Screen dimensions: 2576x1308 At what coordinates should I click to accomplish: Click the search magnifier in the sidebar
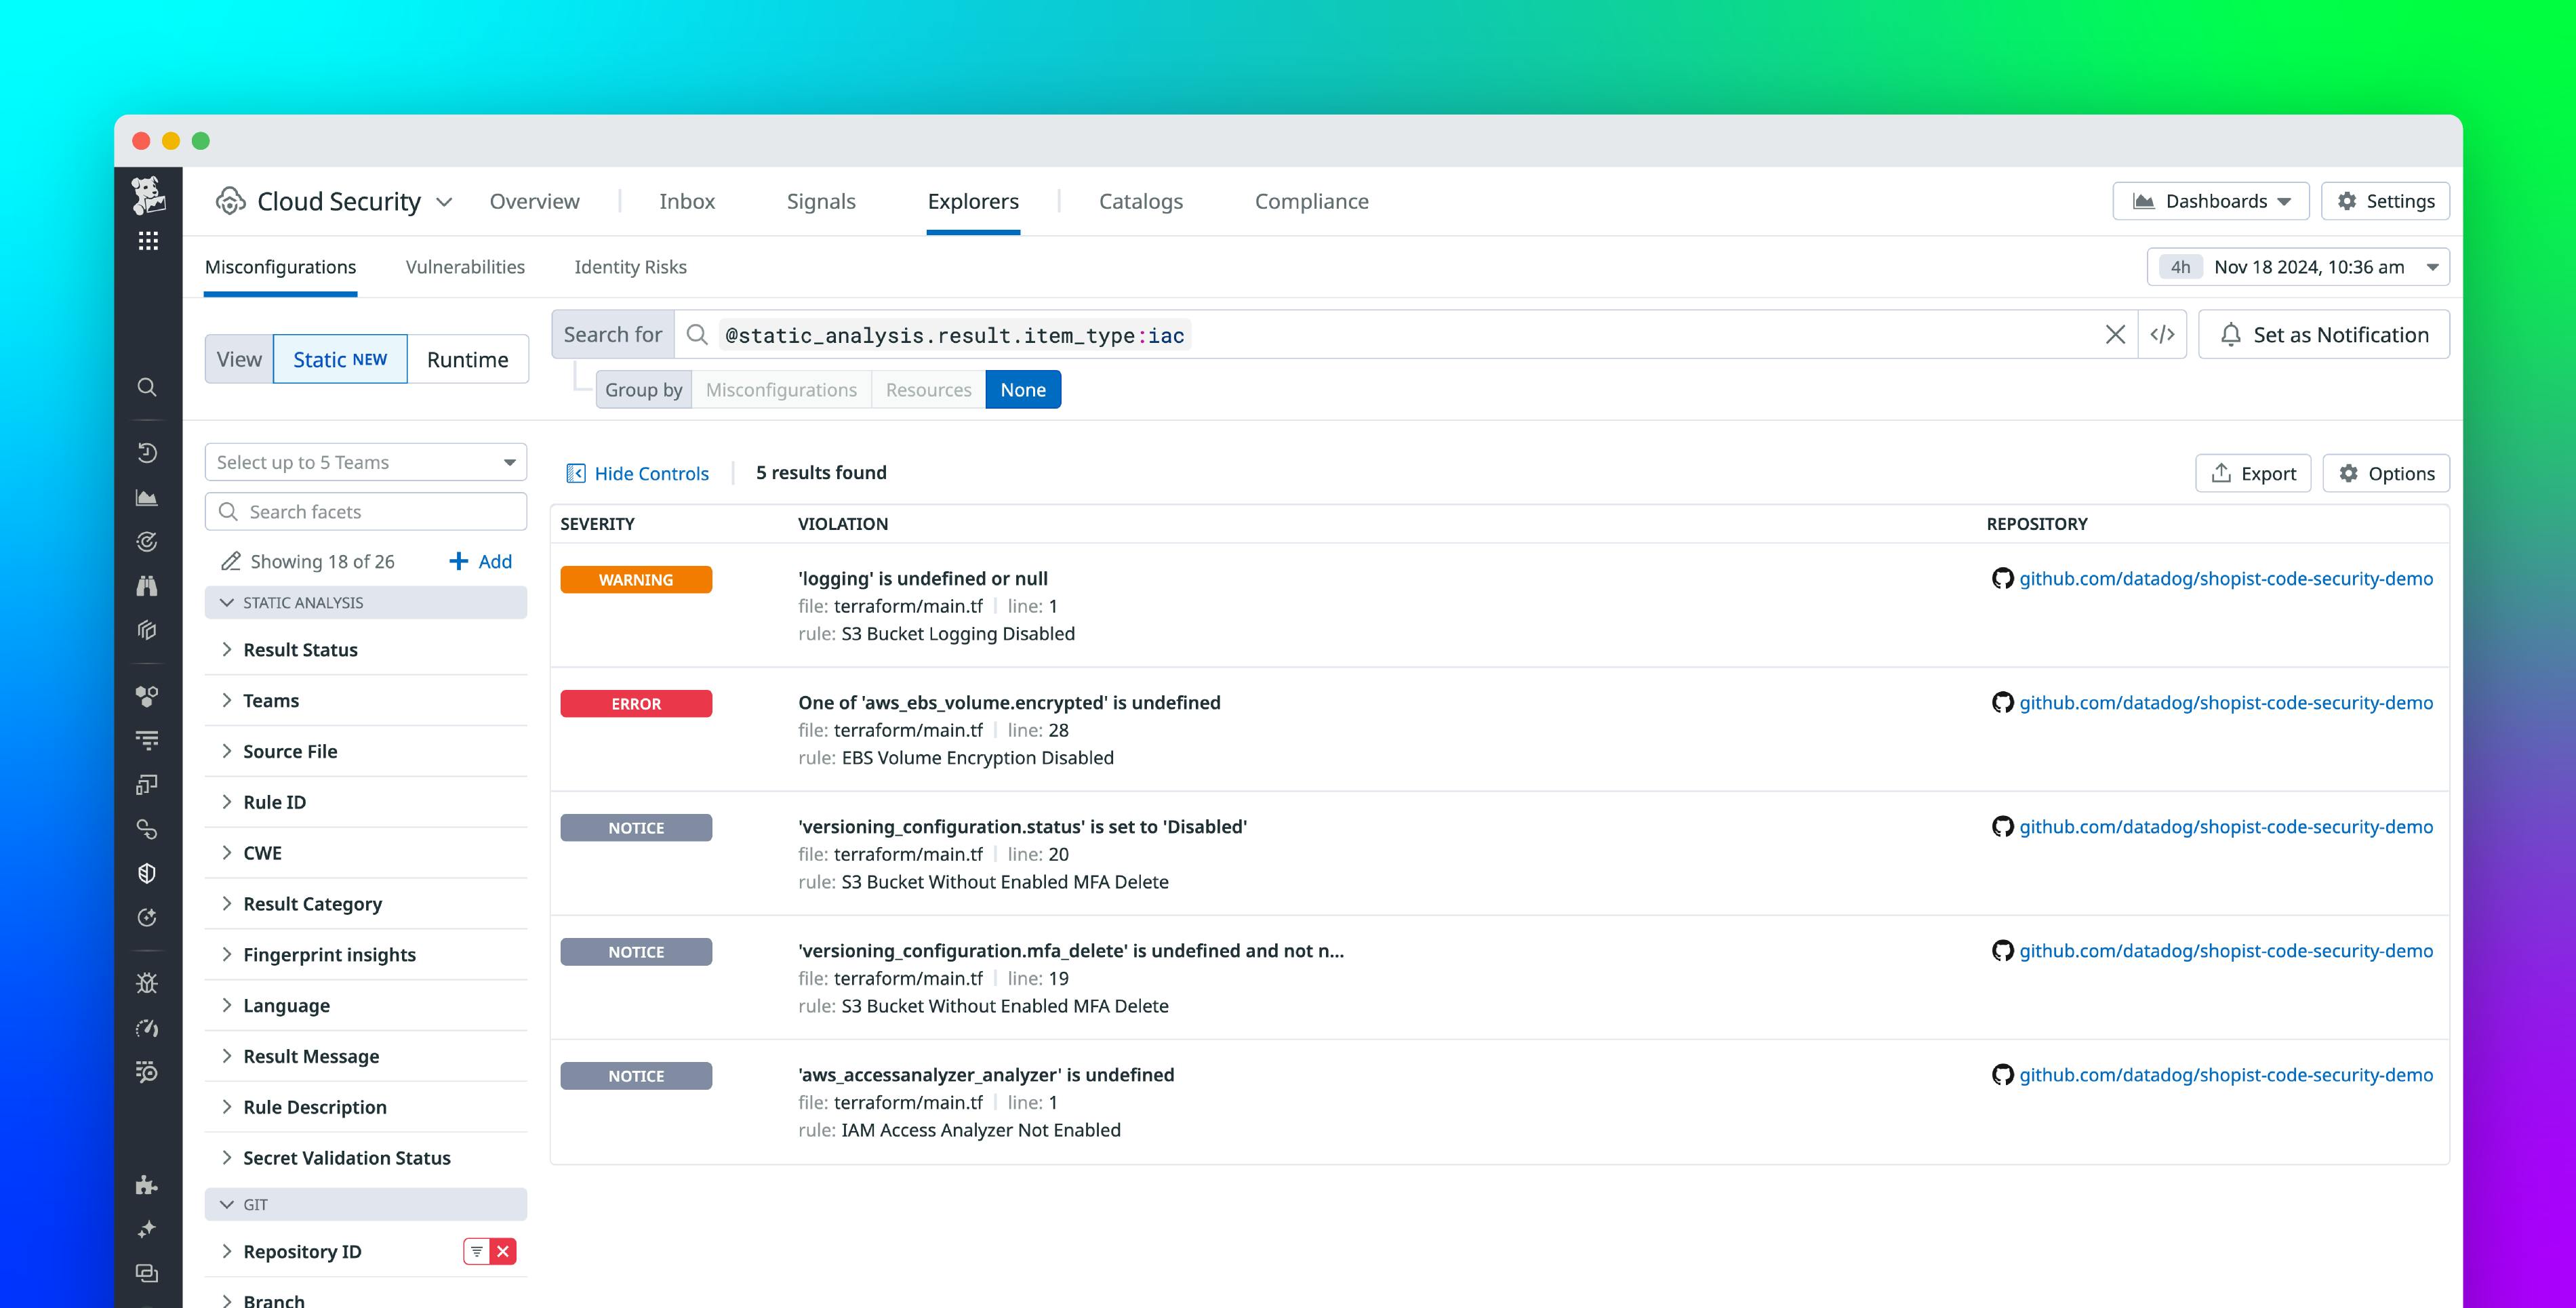147,387
